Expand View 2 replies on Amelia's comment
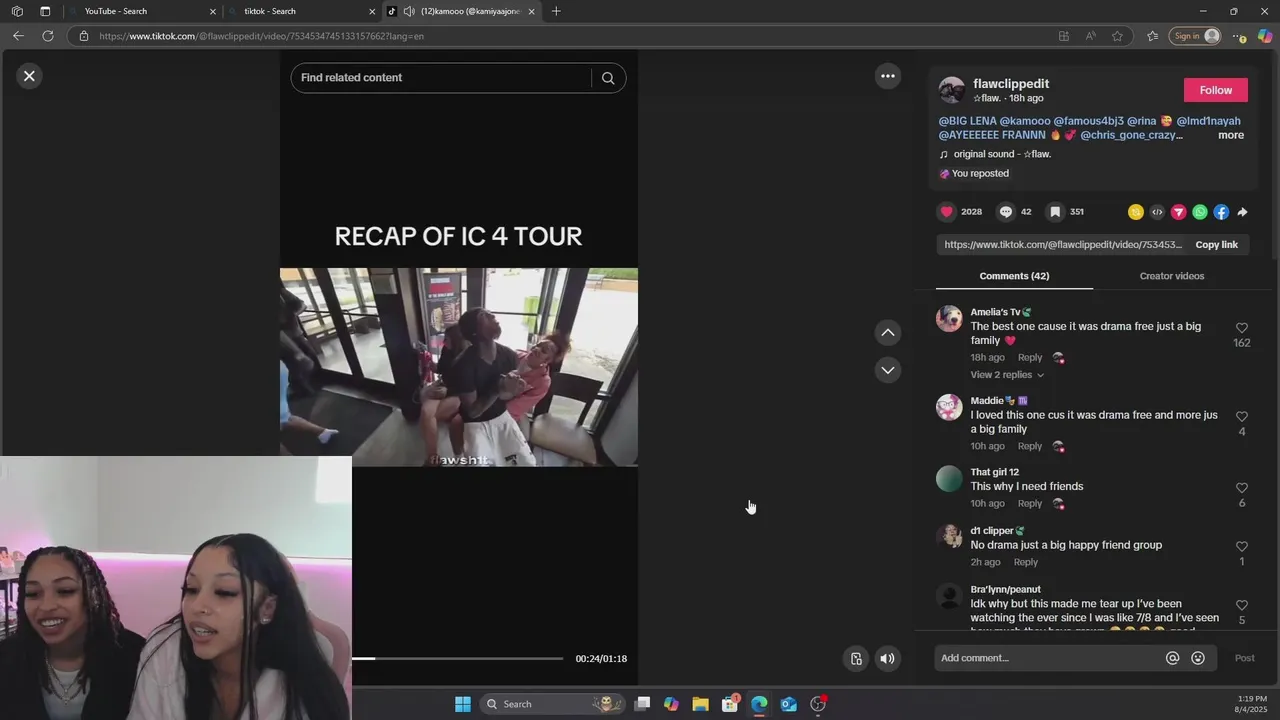 1006,375
